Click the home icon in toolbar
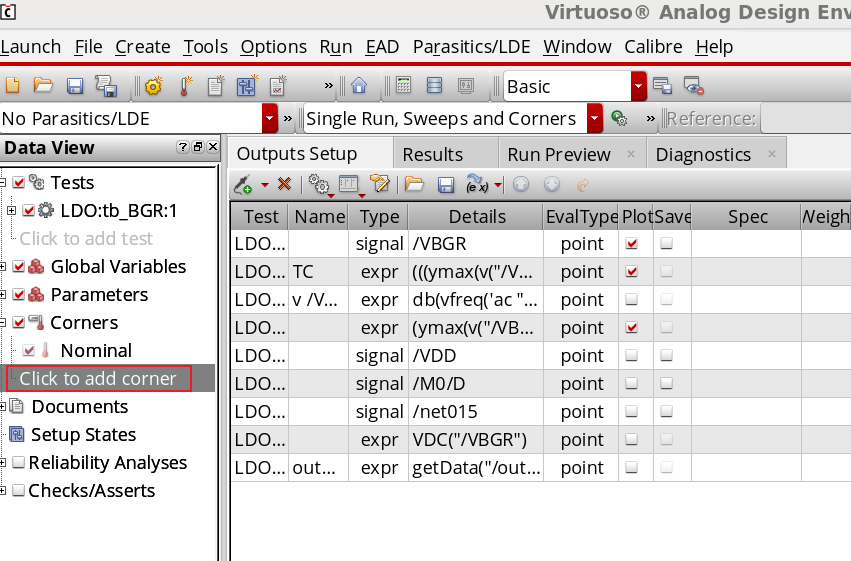Image resolution: width=851 pixels, height=561 pixels. tap(359, 86)
